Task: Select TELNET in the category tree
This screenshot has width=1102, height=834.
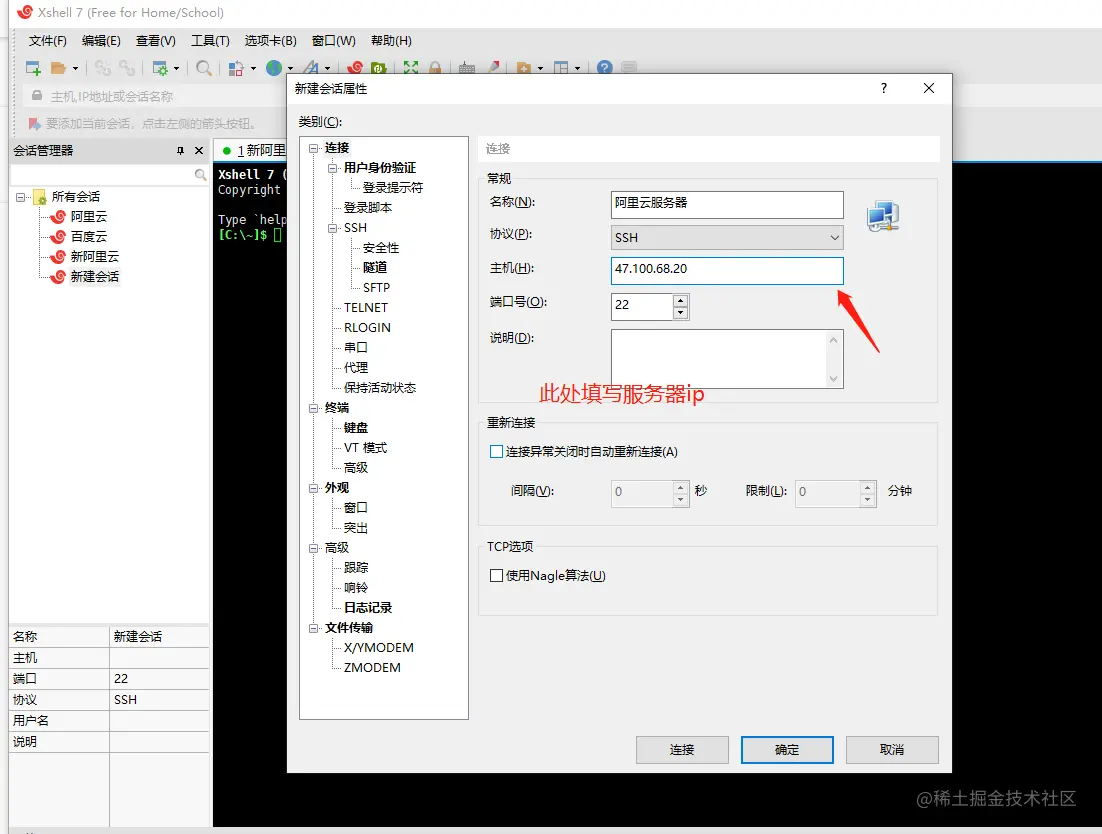Action: (x=365, y=308)
